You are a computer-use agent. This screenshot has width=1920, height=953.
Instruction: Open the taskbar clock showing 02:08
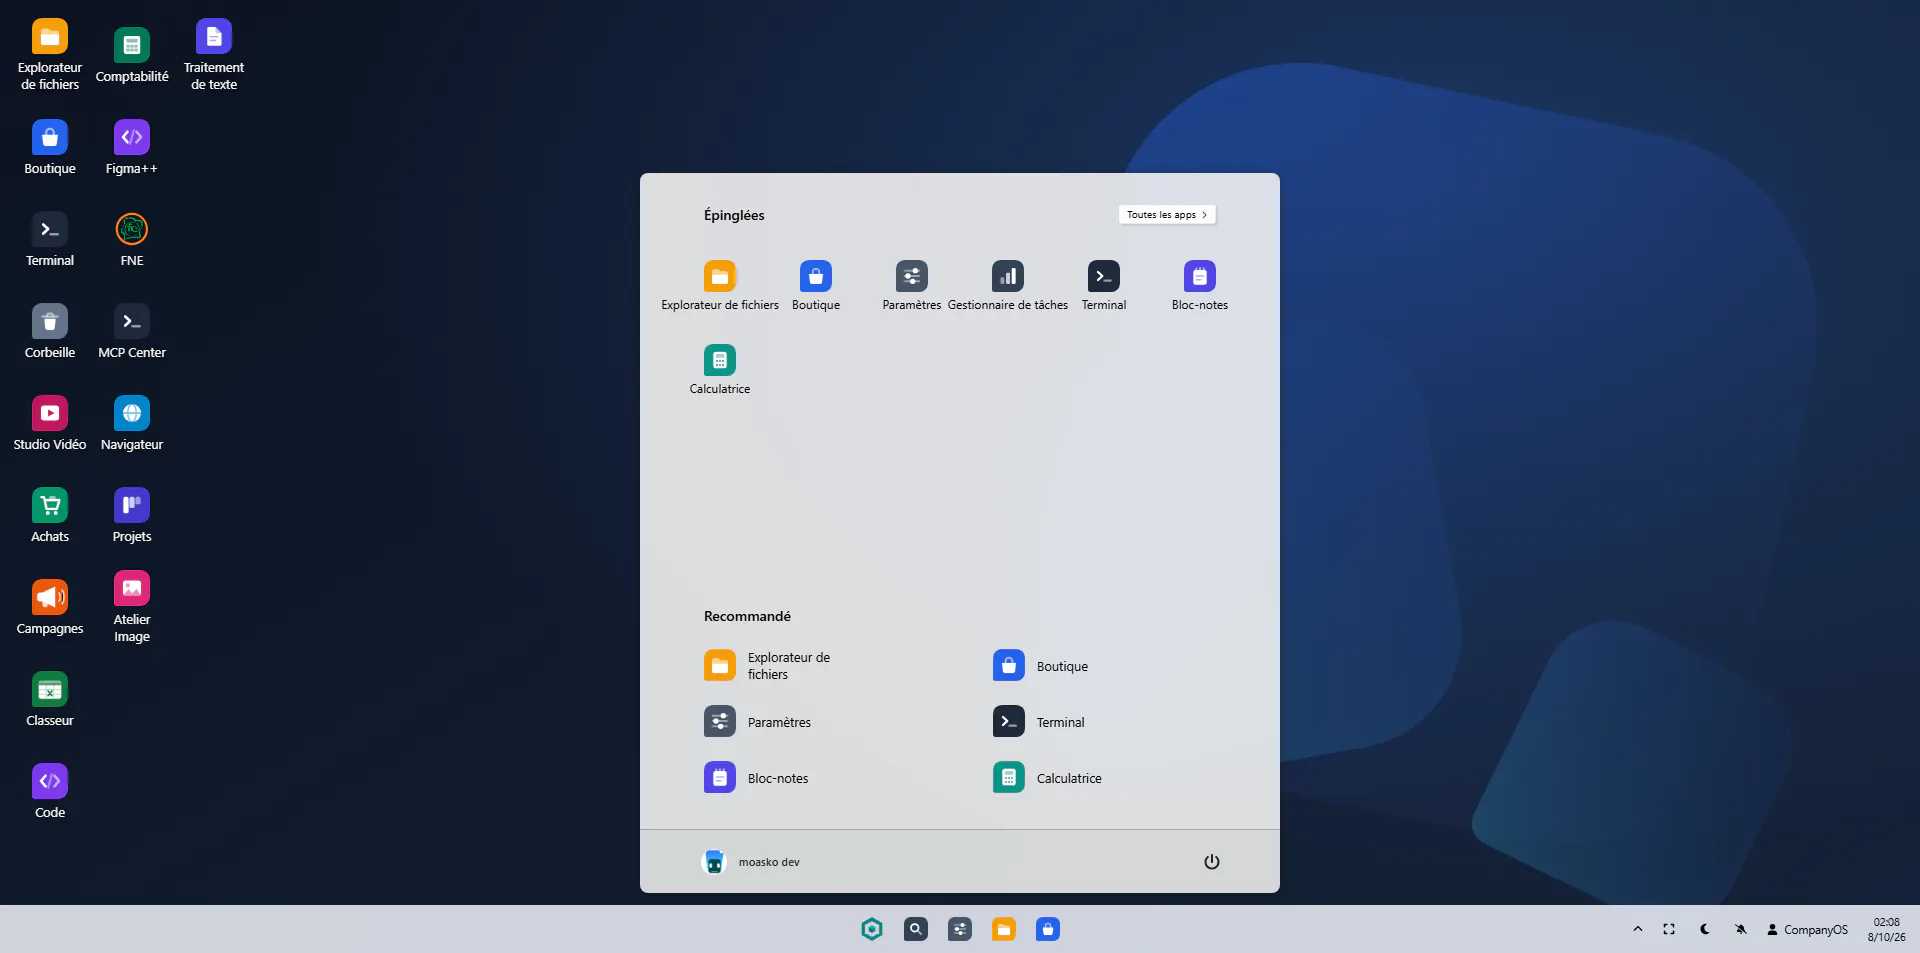1887,930
